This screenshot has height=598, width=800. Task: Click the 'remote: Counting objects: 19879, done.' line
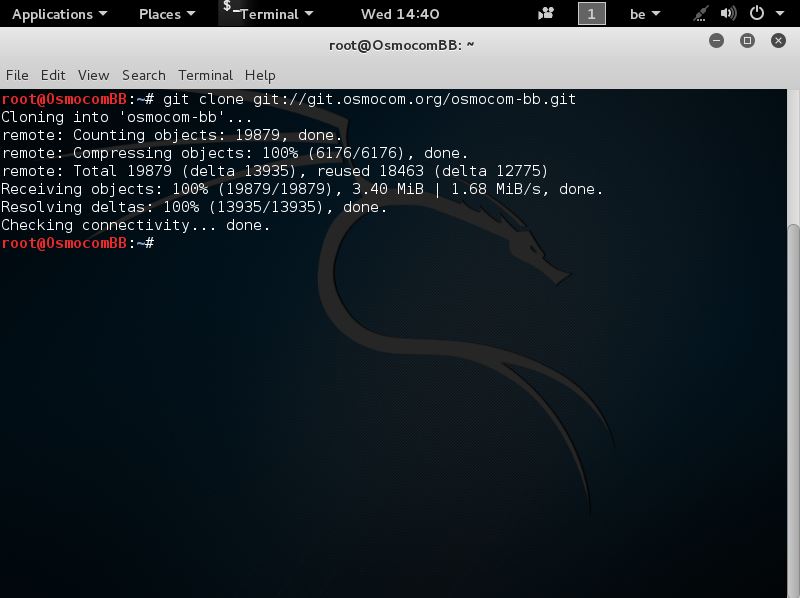pyautogui.click(x=171, y=135)
